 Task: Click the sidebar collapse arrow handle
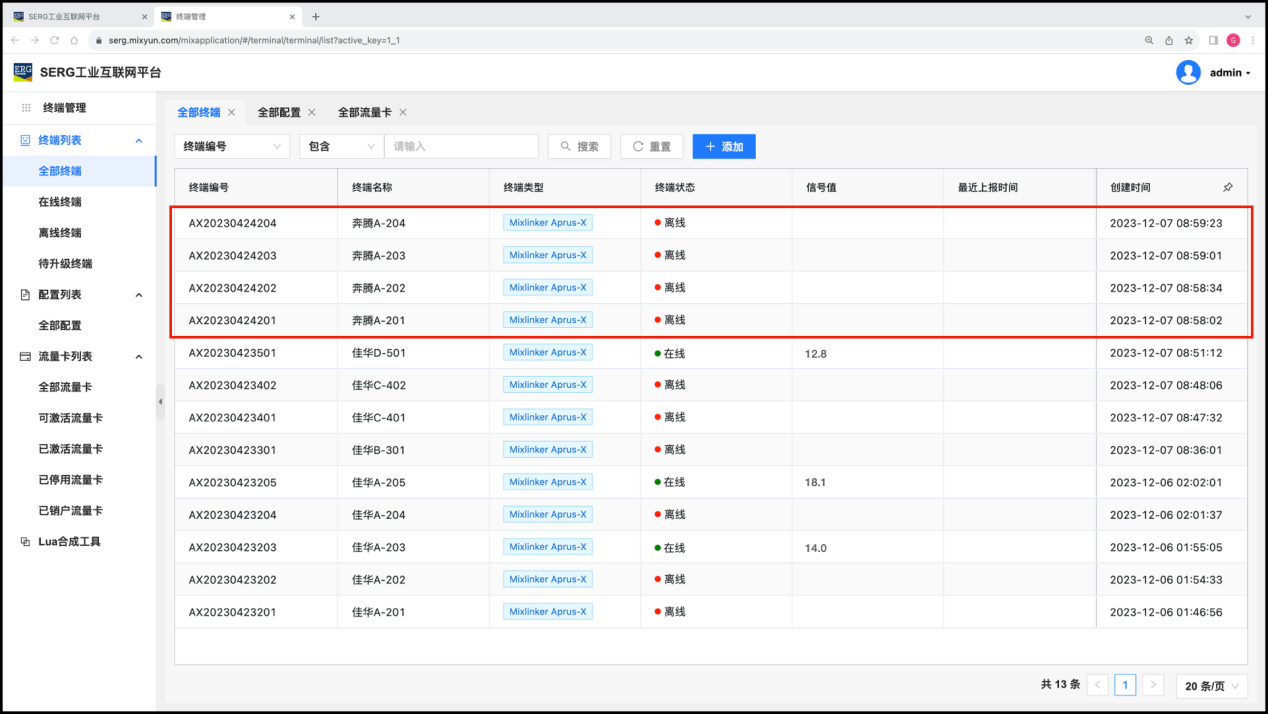(x=160, y=401)
